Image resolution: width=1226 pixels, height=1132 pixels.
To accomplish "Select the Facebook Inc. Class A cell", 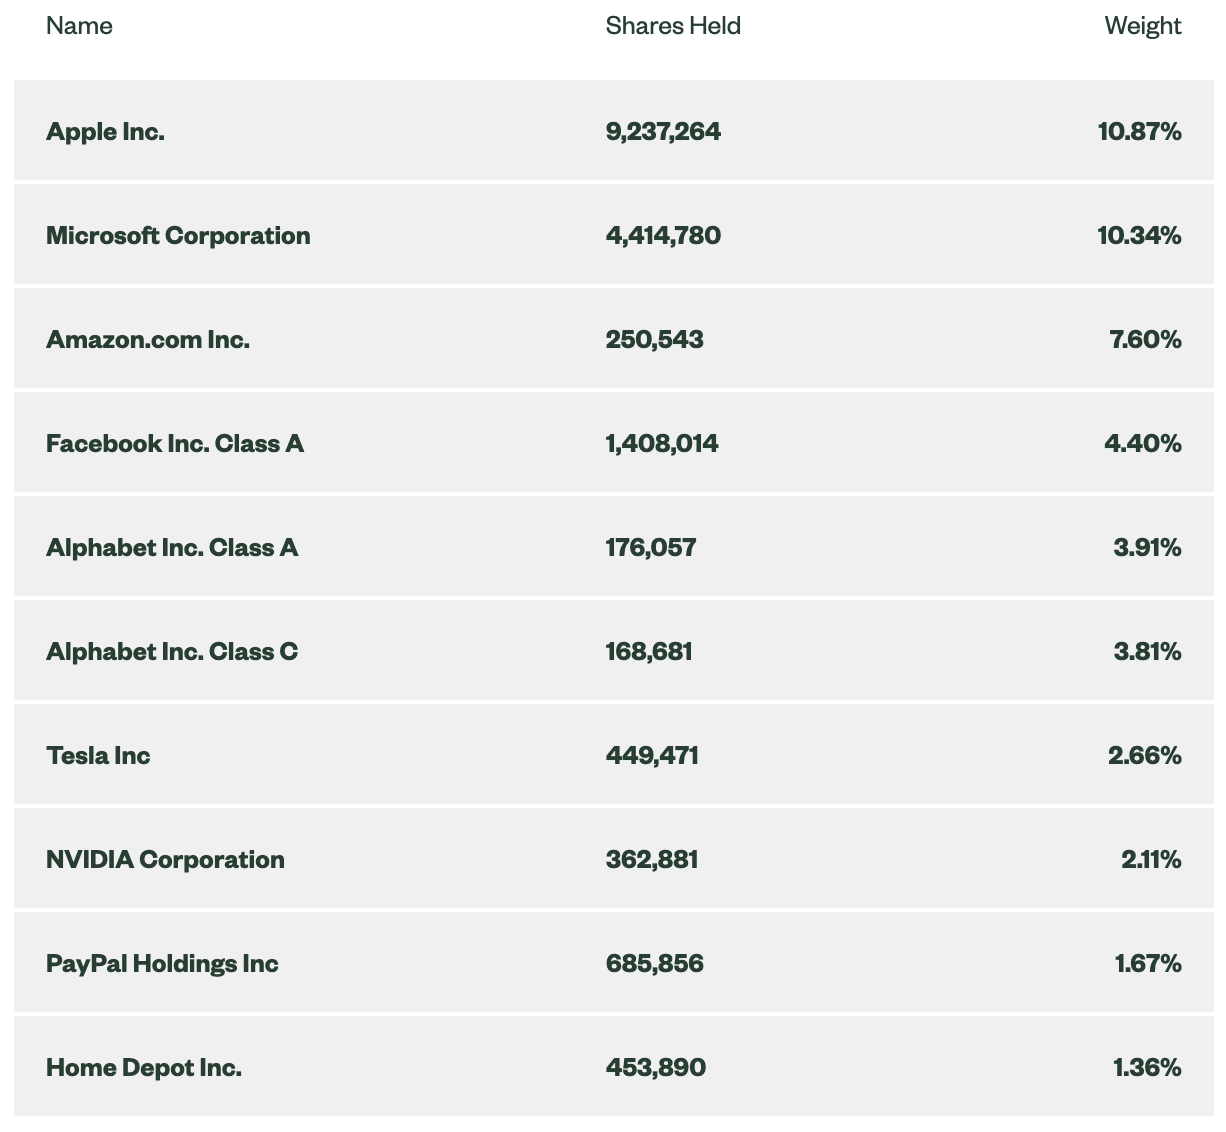I will click(x=175, y=443).
